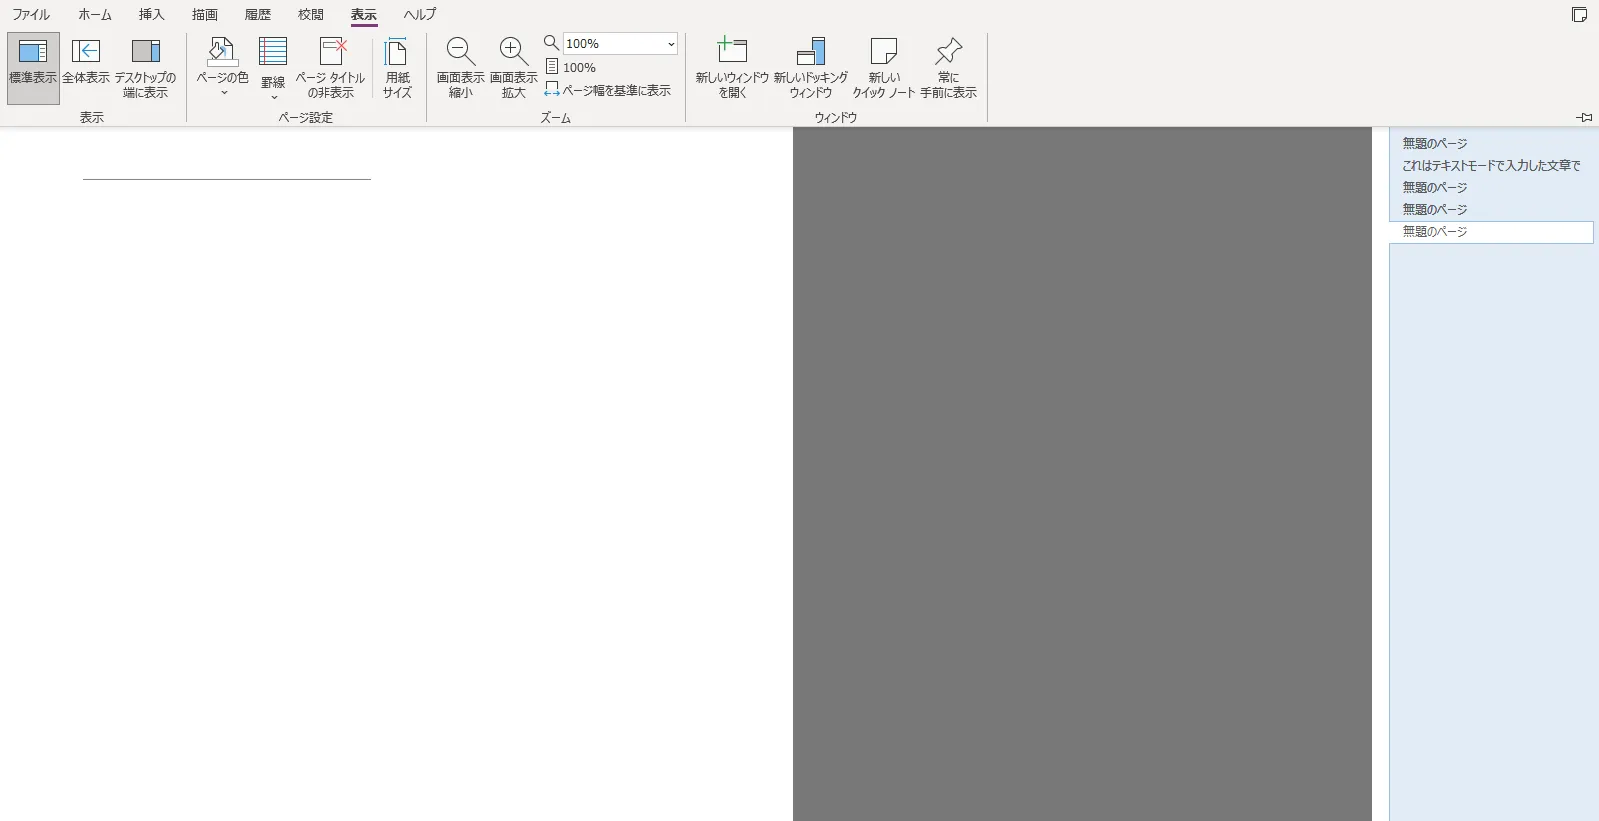Viewport: 1599px width, 821px height.
Task: Reset zoom with the 100% button
Action: 571,67
